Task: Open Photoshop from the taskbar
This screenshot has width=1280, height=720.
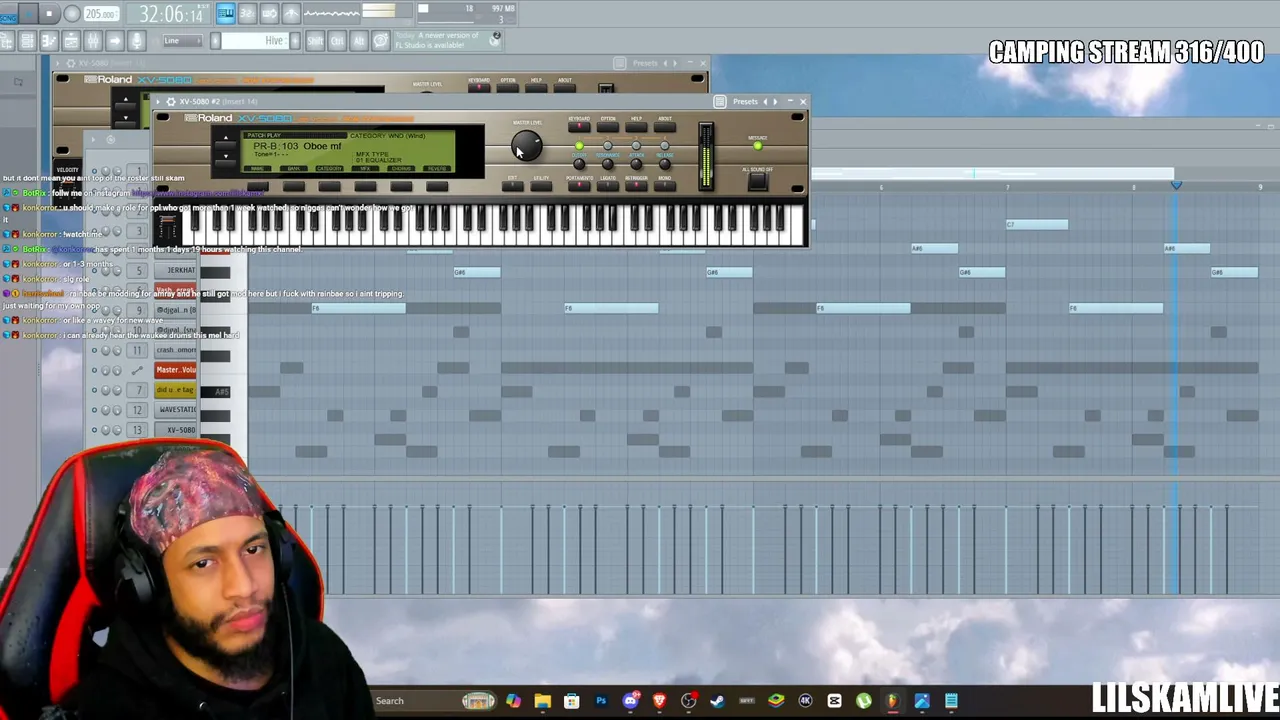Action: click(x=601, y=701)
